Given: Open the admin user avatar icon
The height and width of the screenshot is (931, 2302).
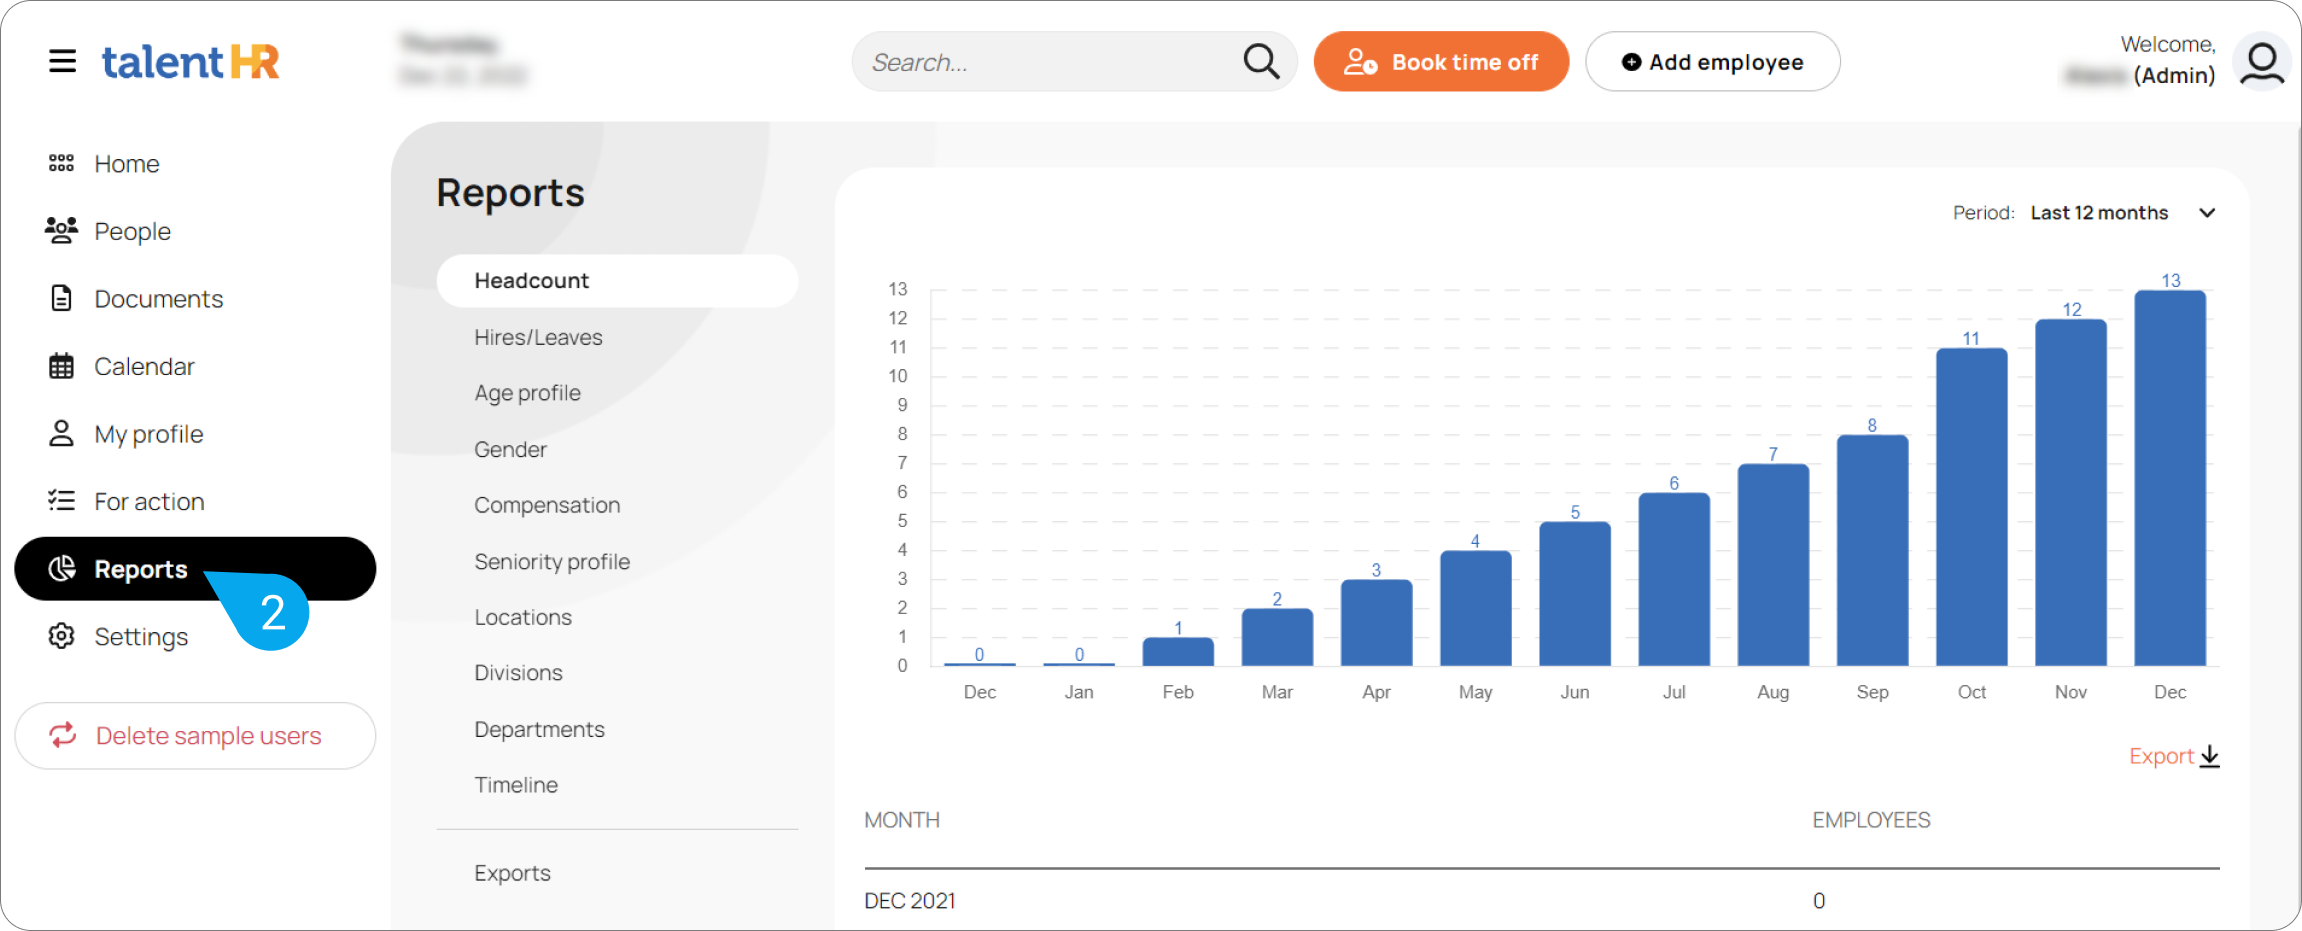Looking at the screenshot, I should [2262, 62].
